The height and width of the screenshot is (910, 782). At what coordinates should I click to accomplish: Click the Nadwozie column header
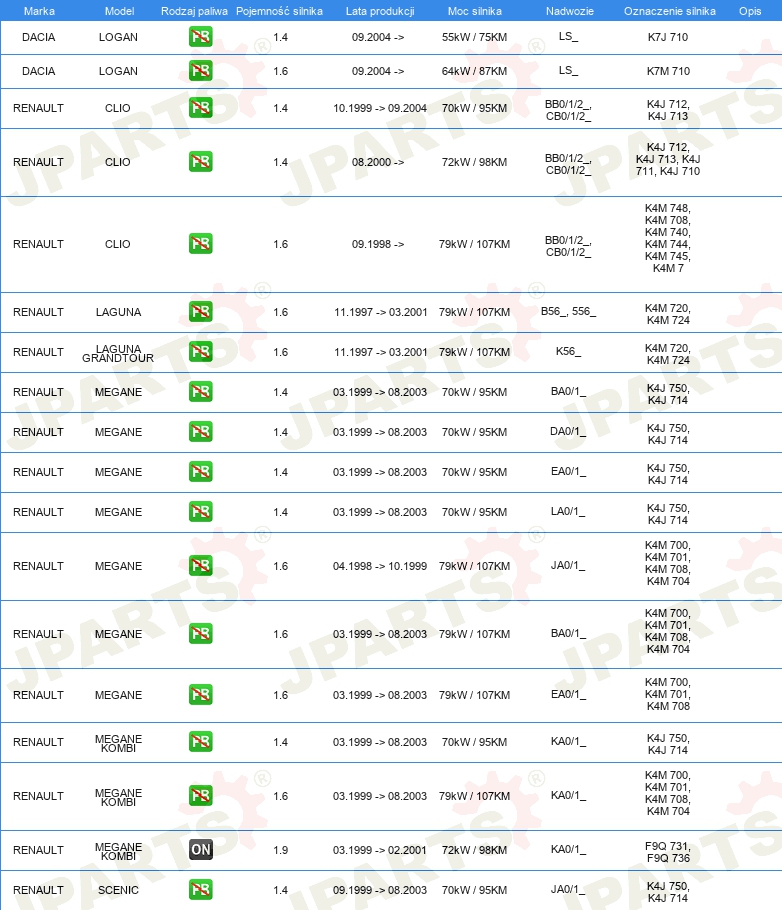(570, 11)
